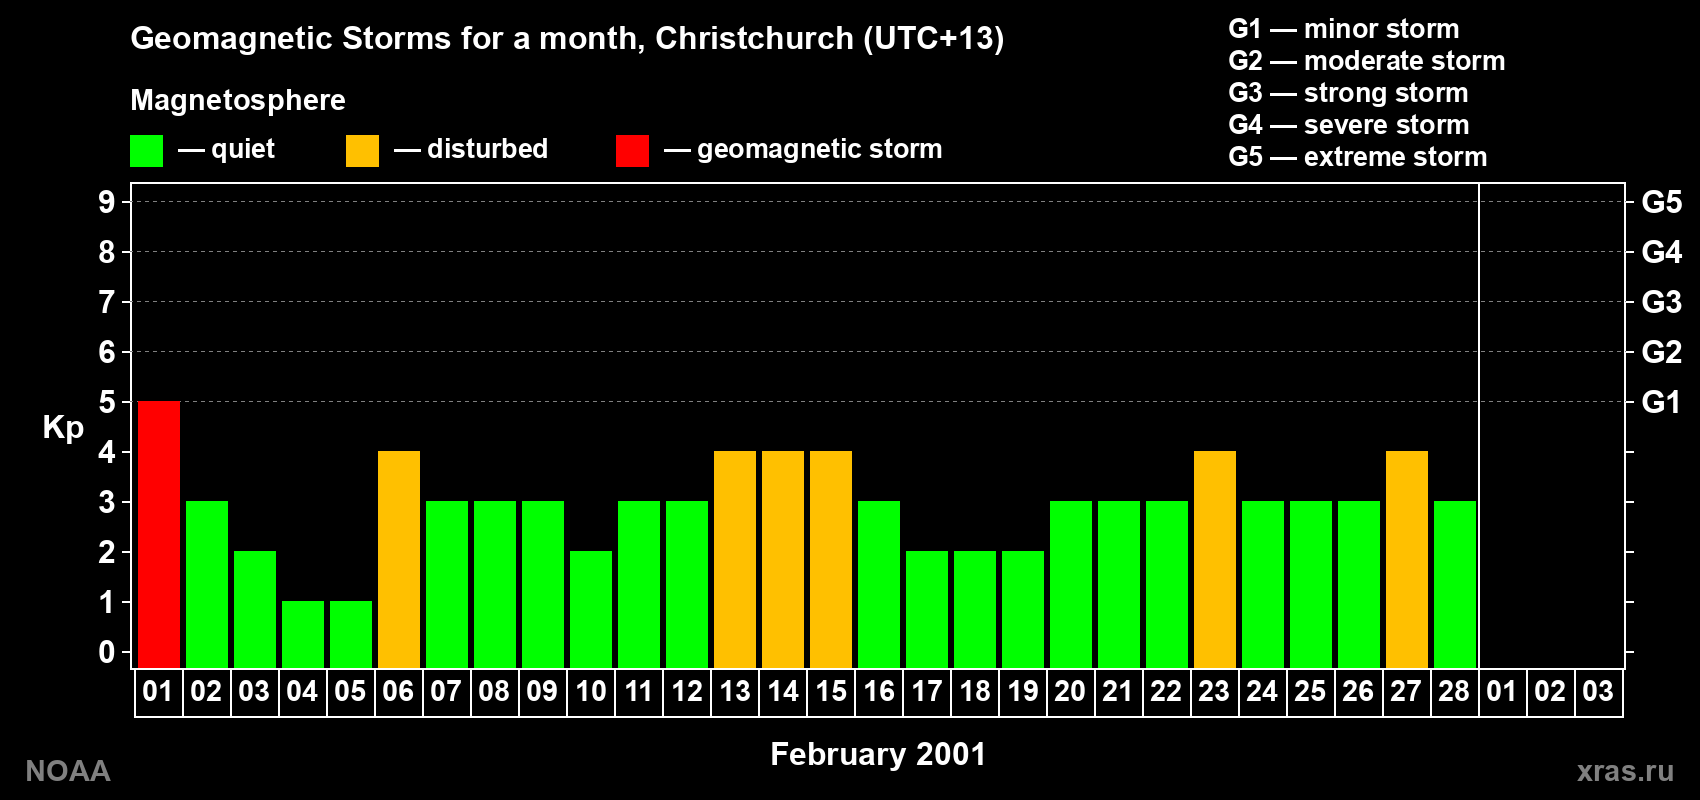The height and width of the screenshot is (800, 1700).
Task: Select the orange bar for February 27
Action: click(x=1407, y=560)
